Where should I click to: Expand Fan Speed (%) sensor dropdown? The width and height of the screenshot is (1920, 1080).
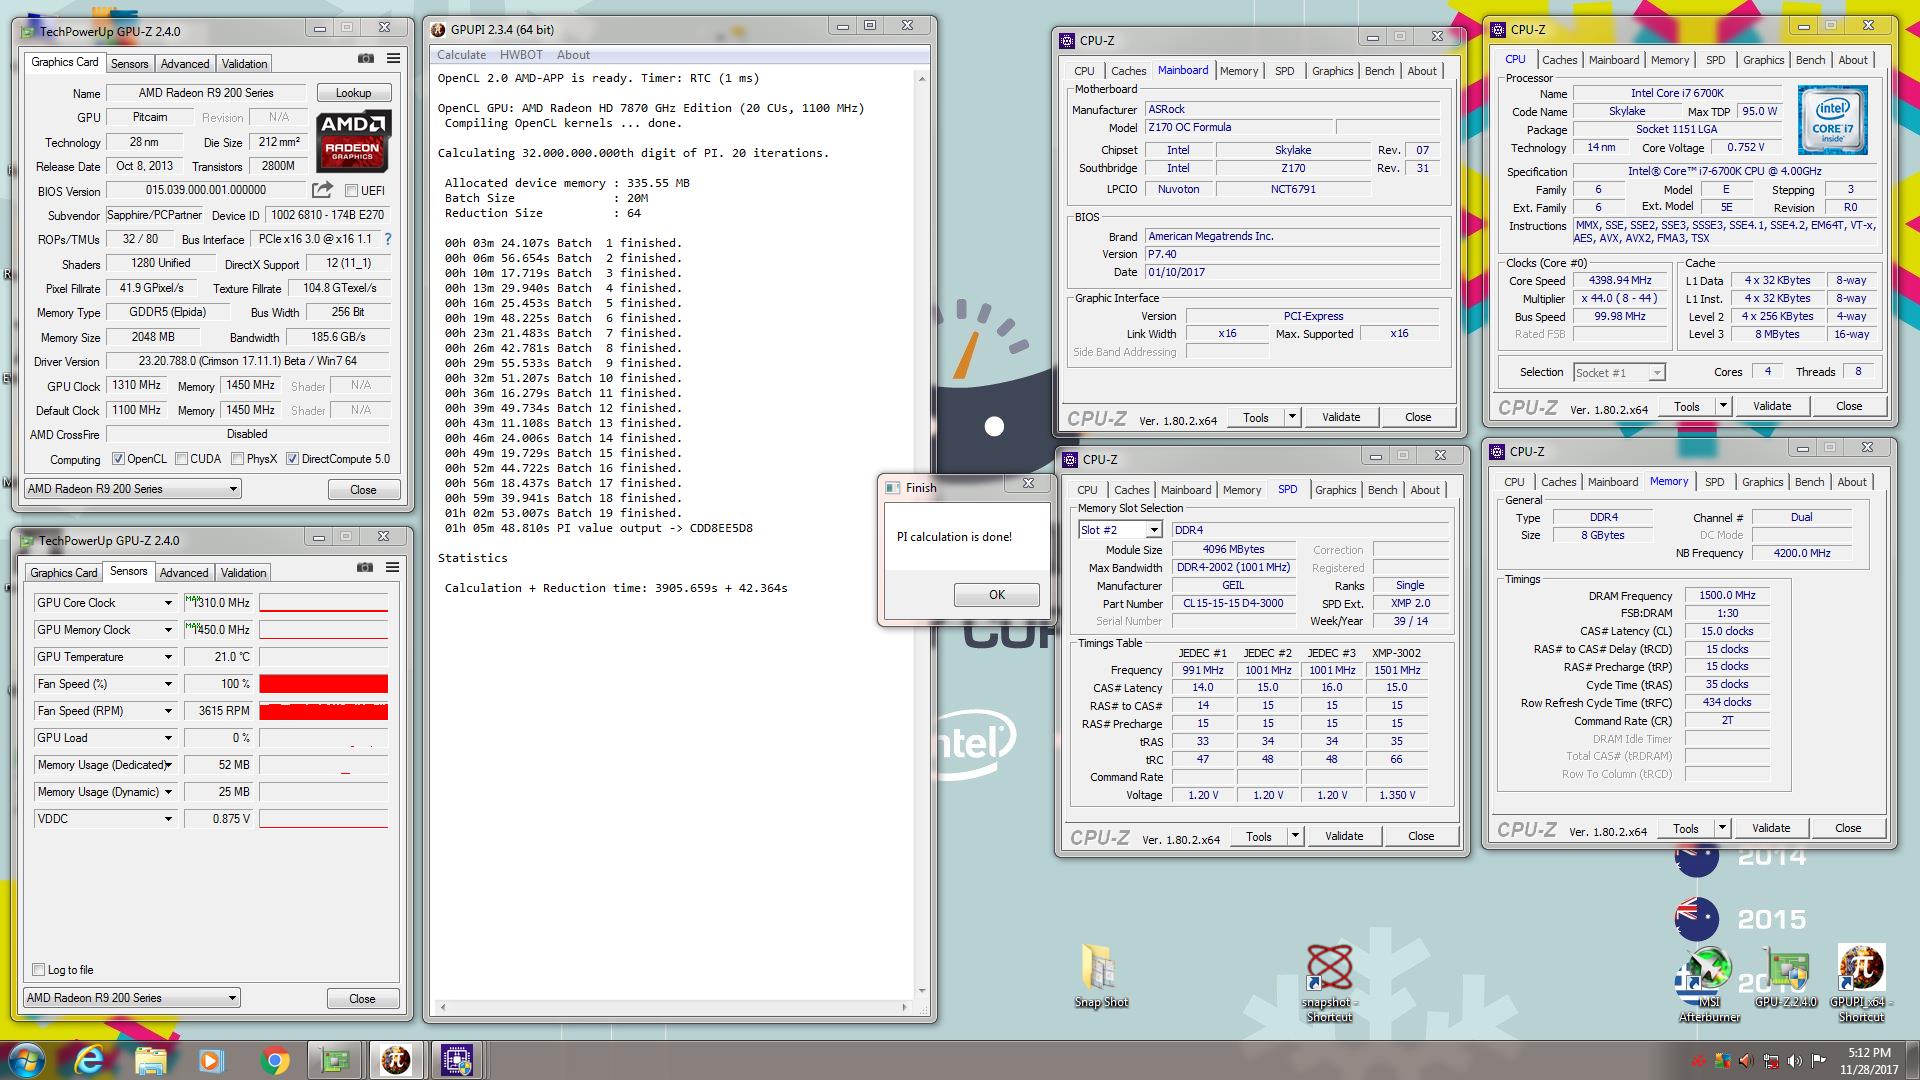click(x=168, y=684)
